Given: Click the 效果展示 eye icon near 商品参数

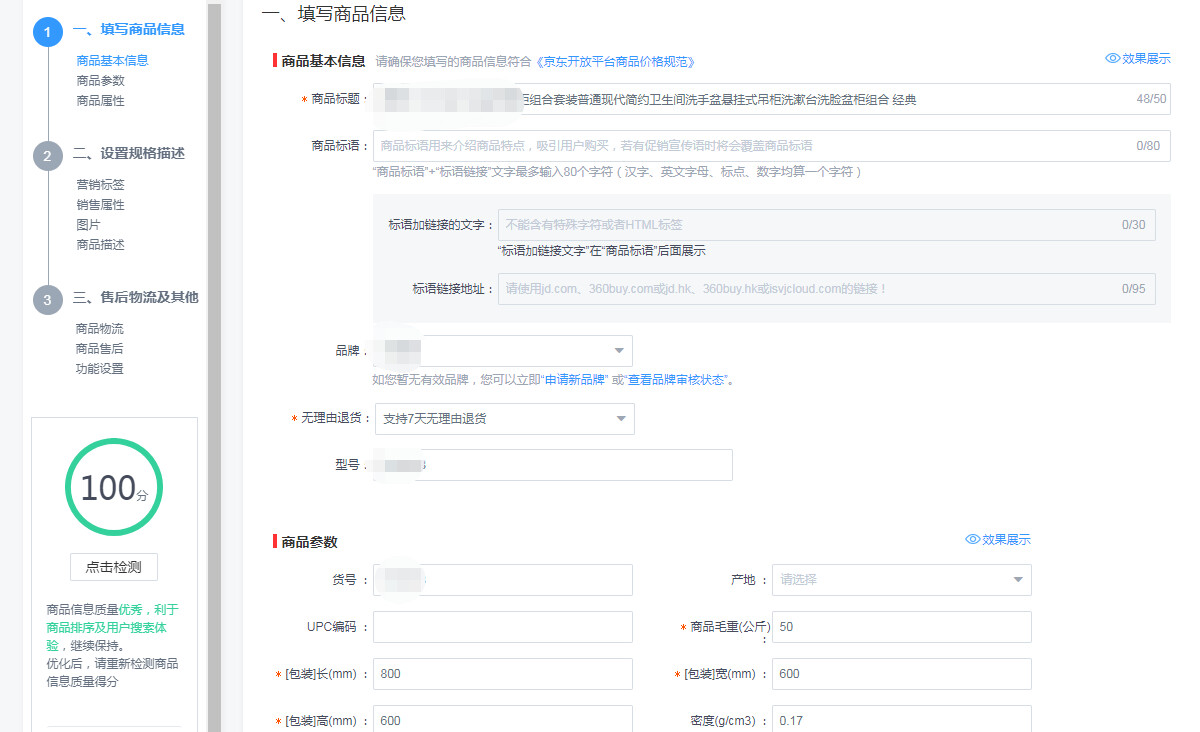Looking at the screenshot, I should (970, 539).
